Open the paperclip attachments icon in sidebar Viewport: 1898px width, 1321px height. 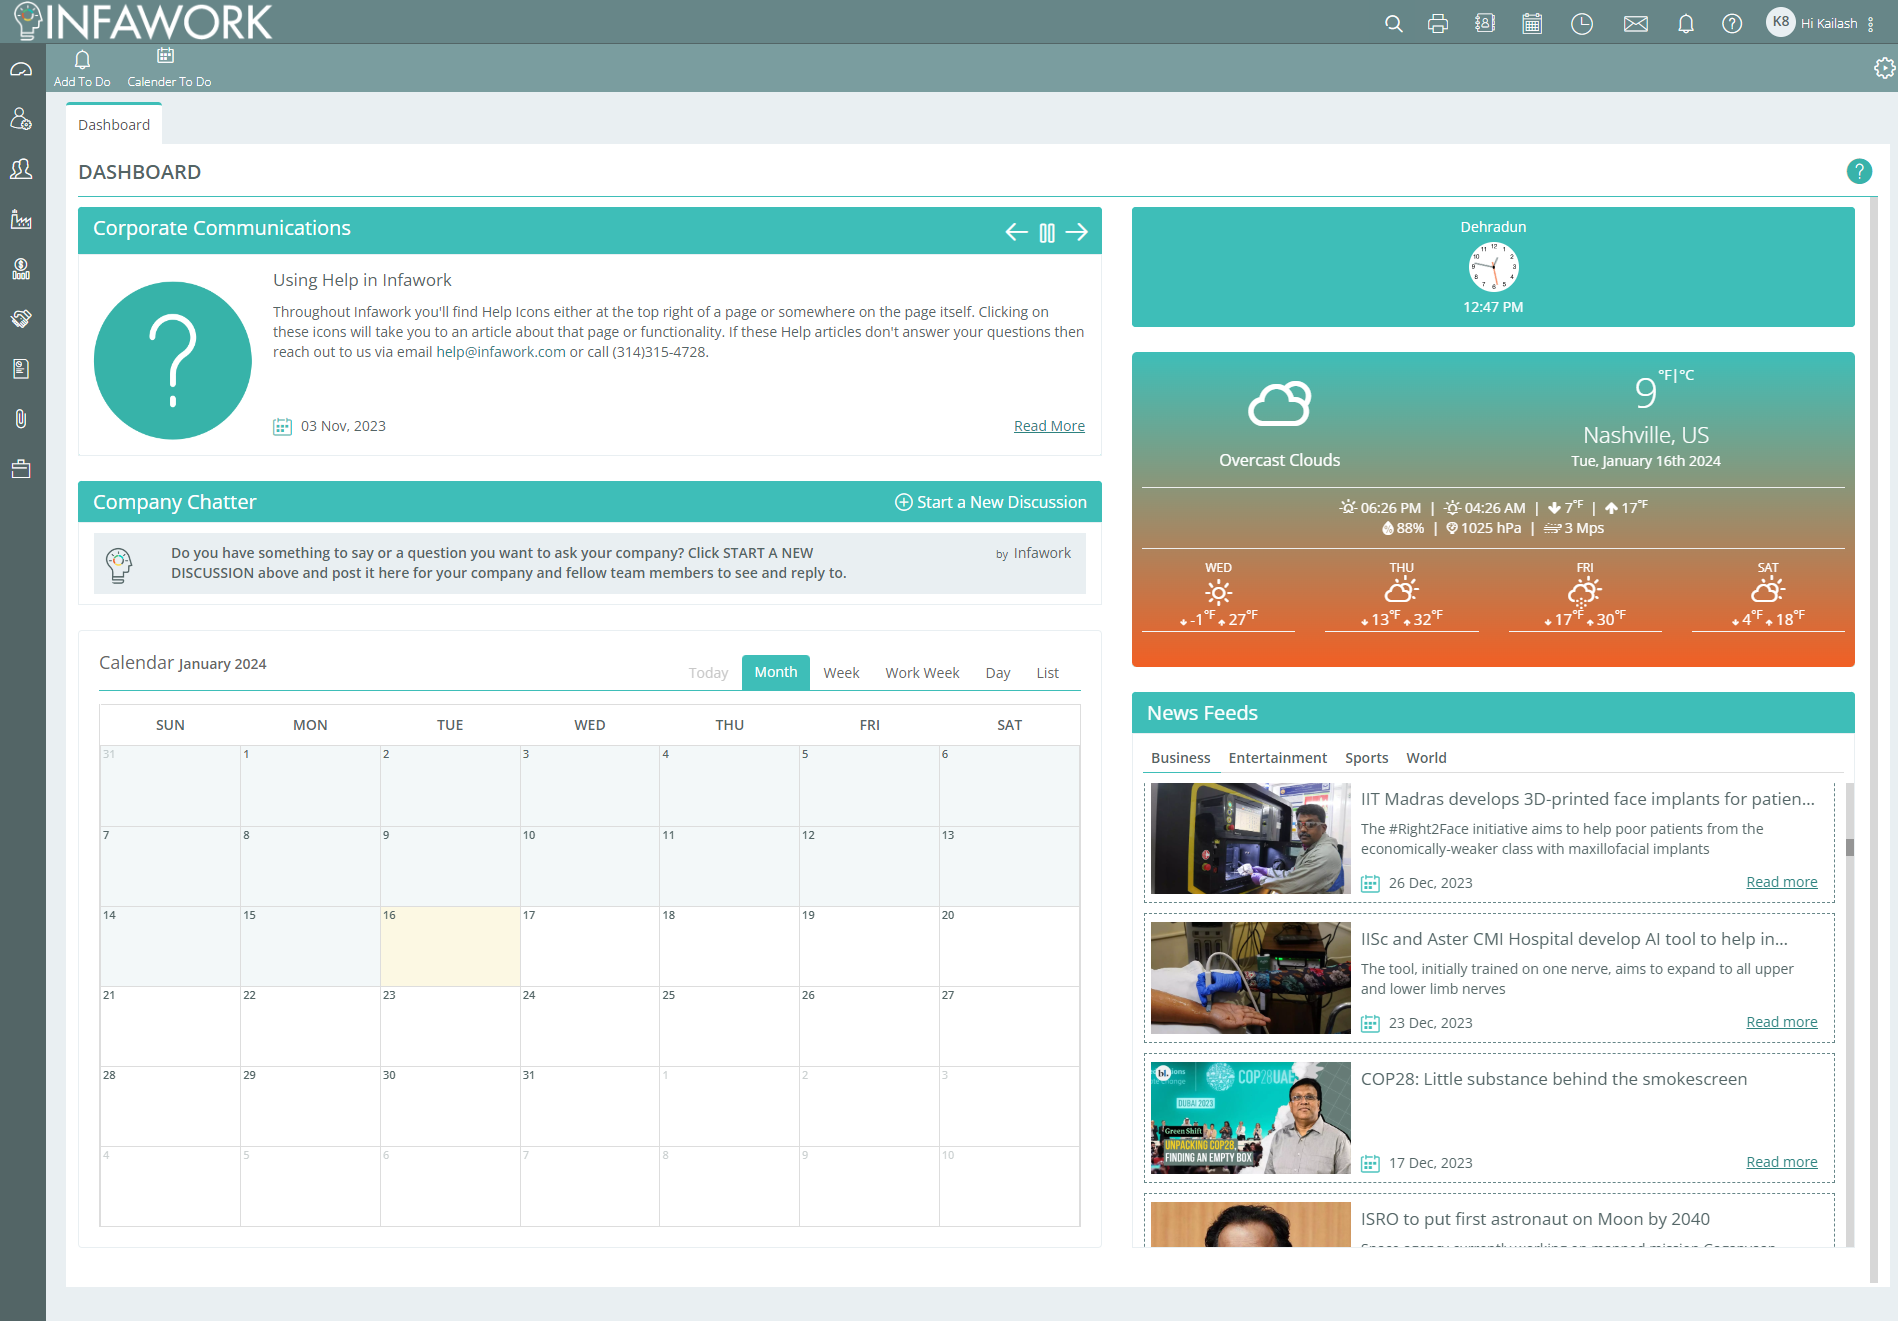pyautogui.click(x=21, y=419)
